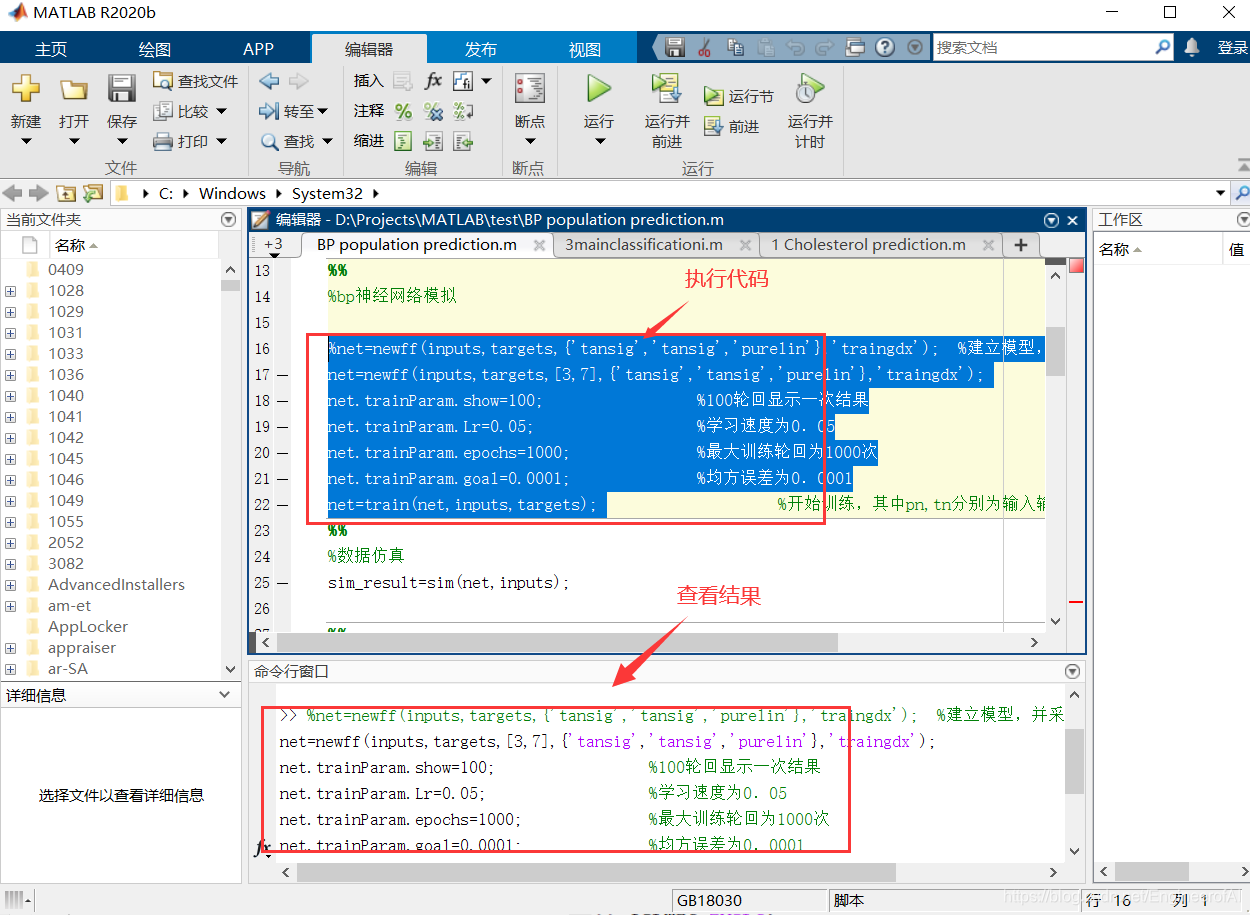This screenshot has width=1250, height=915.
Task: Click the insert function fx icon
Action: 433,81
